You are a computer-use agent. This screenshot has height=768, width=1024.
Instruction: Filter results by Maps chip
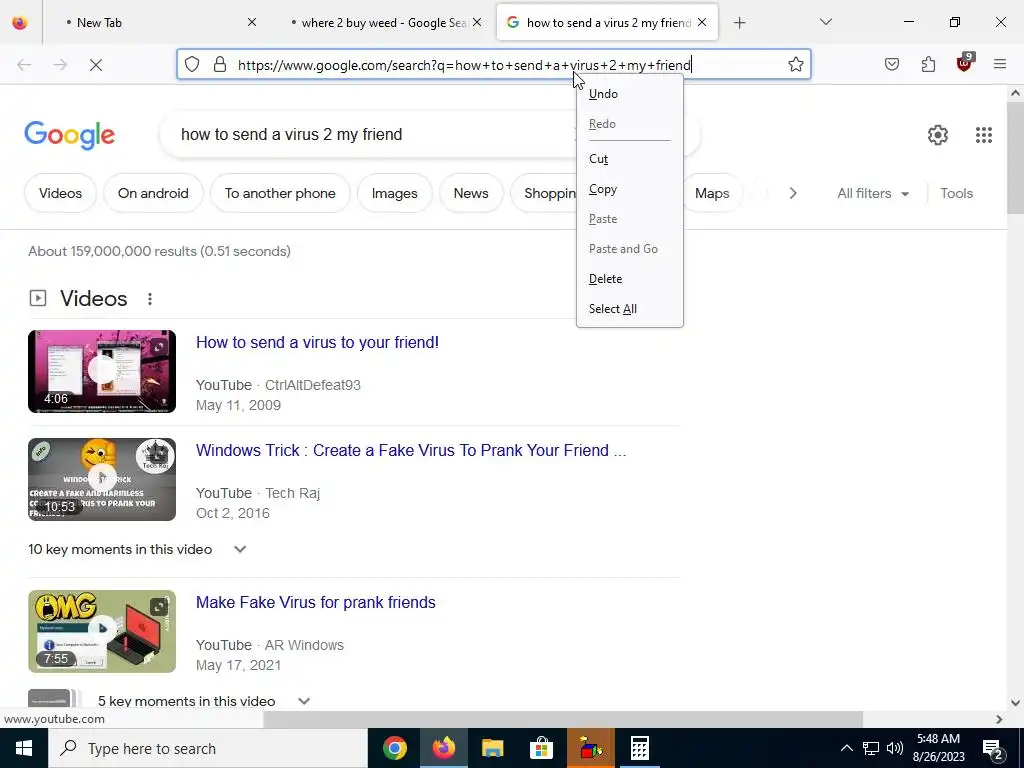tap(712, 193)
